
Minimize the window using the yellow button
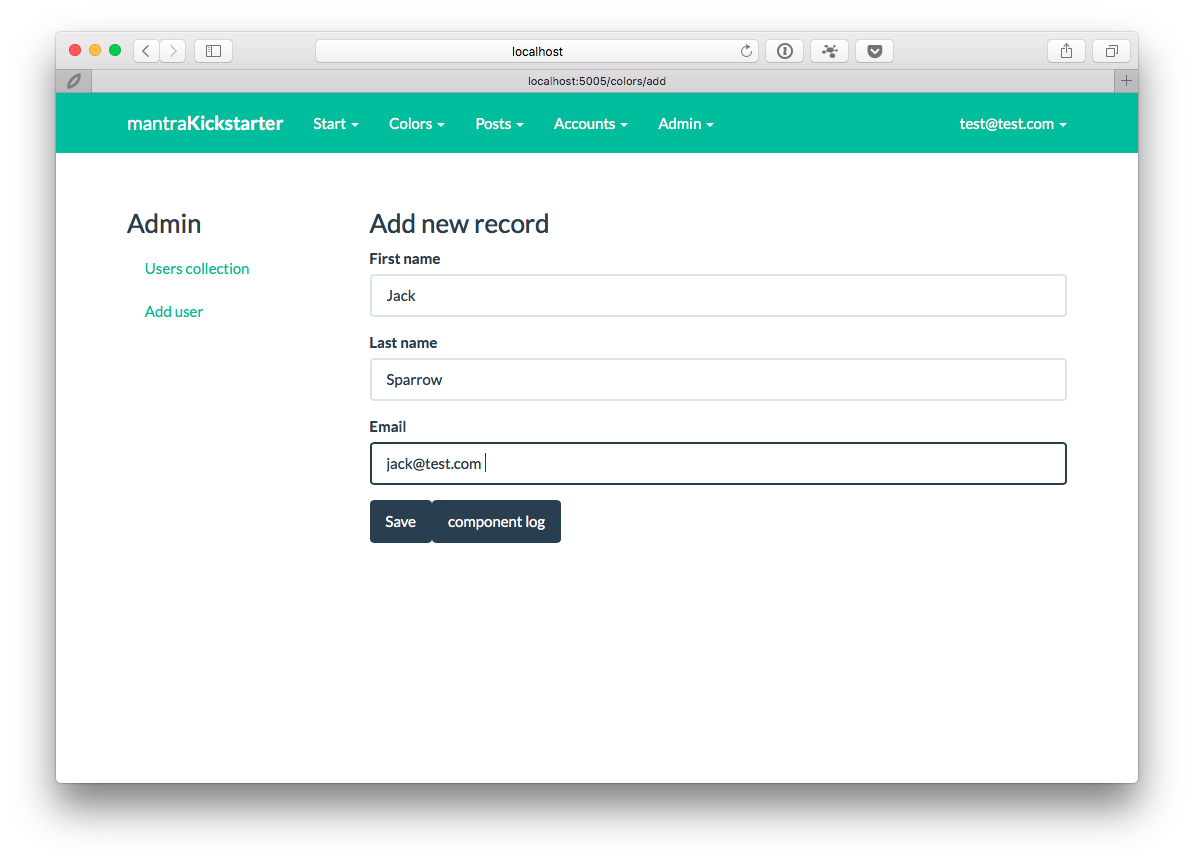95,50
